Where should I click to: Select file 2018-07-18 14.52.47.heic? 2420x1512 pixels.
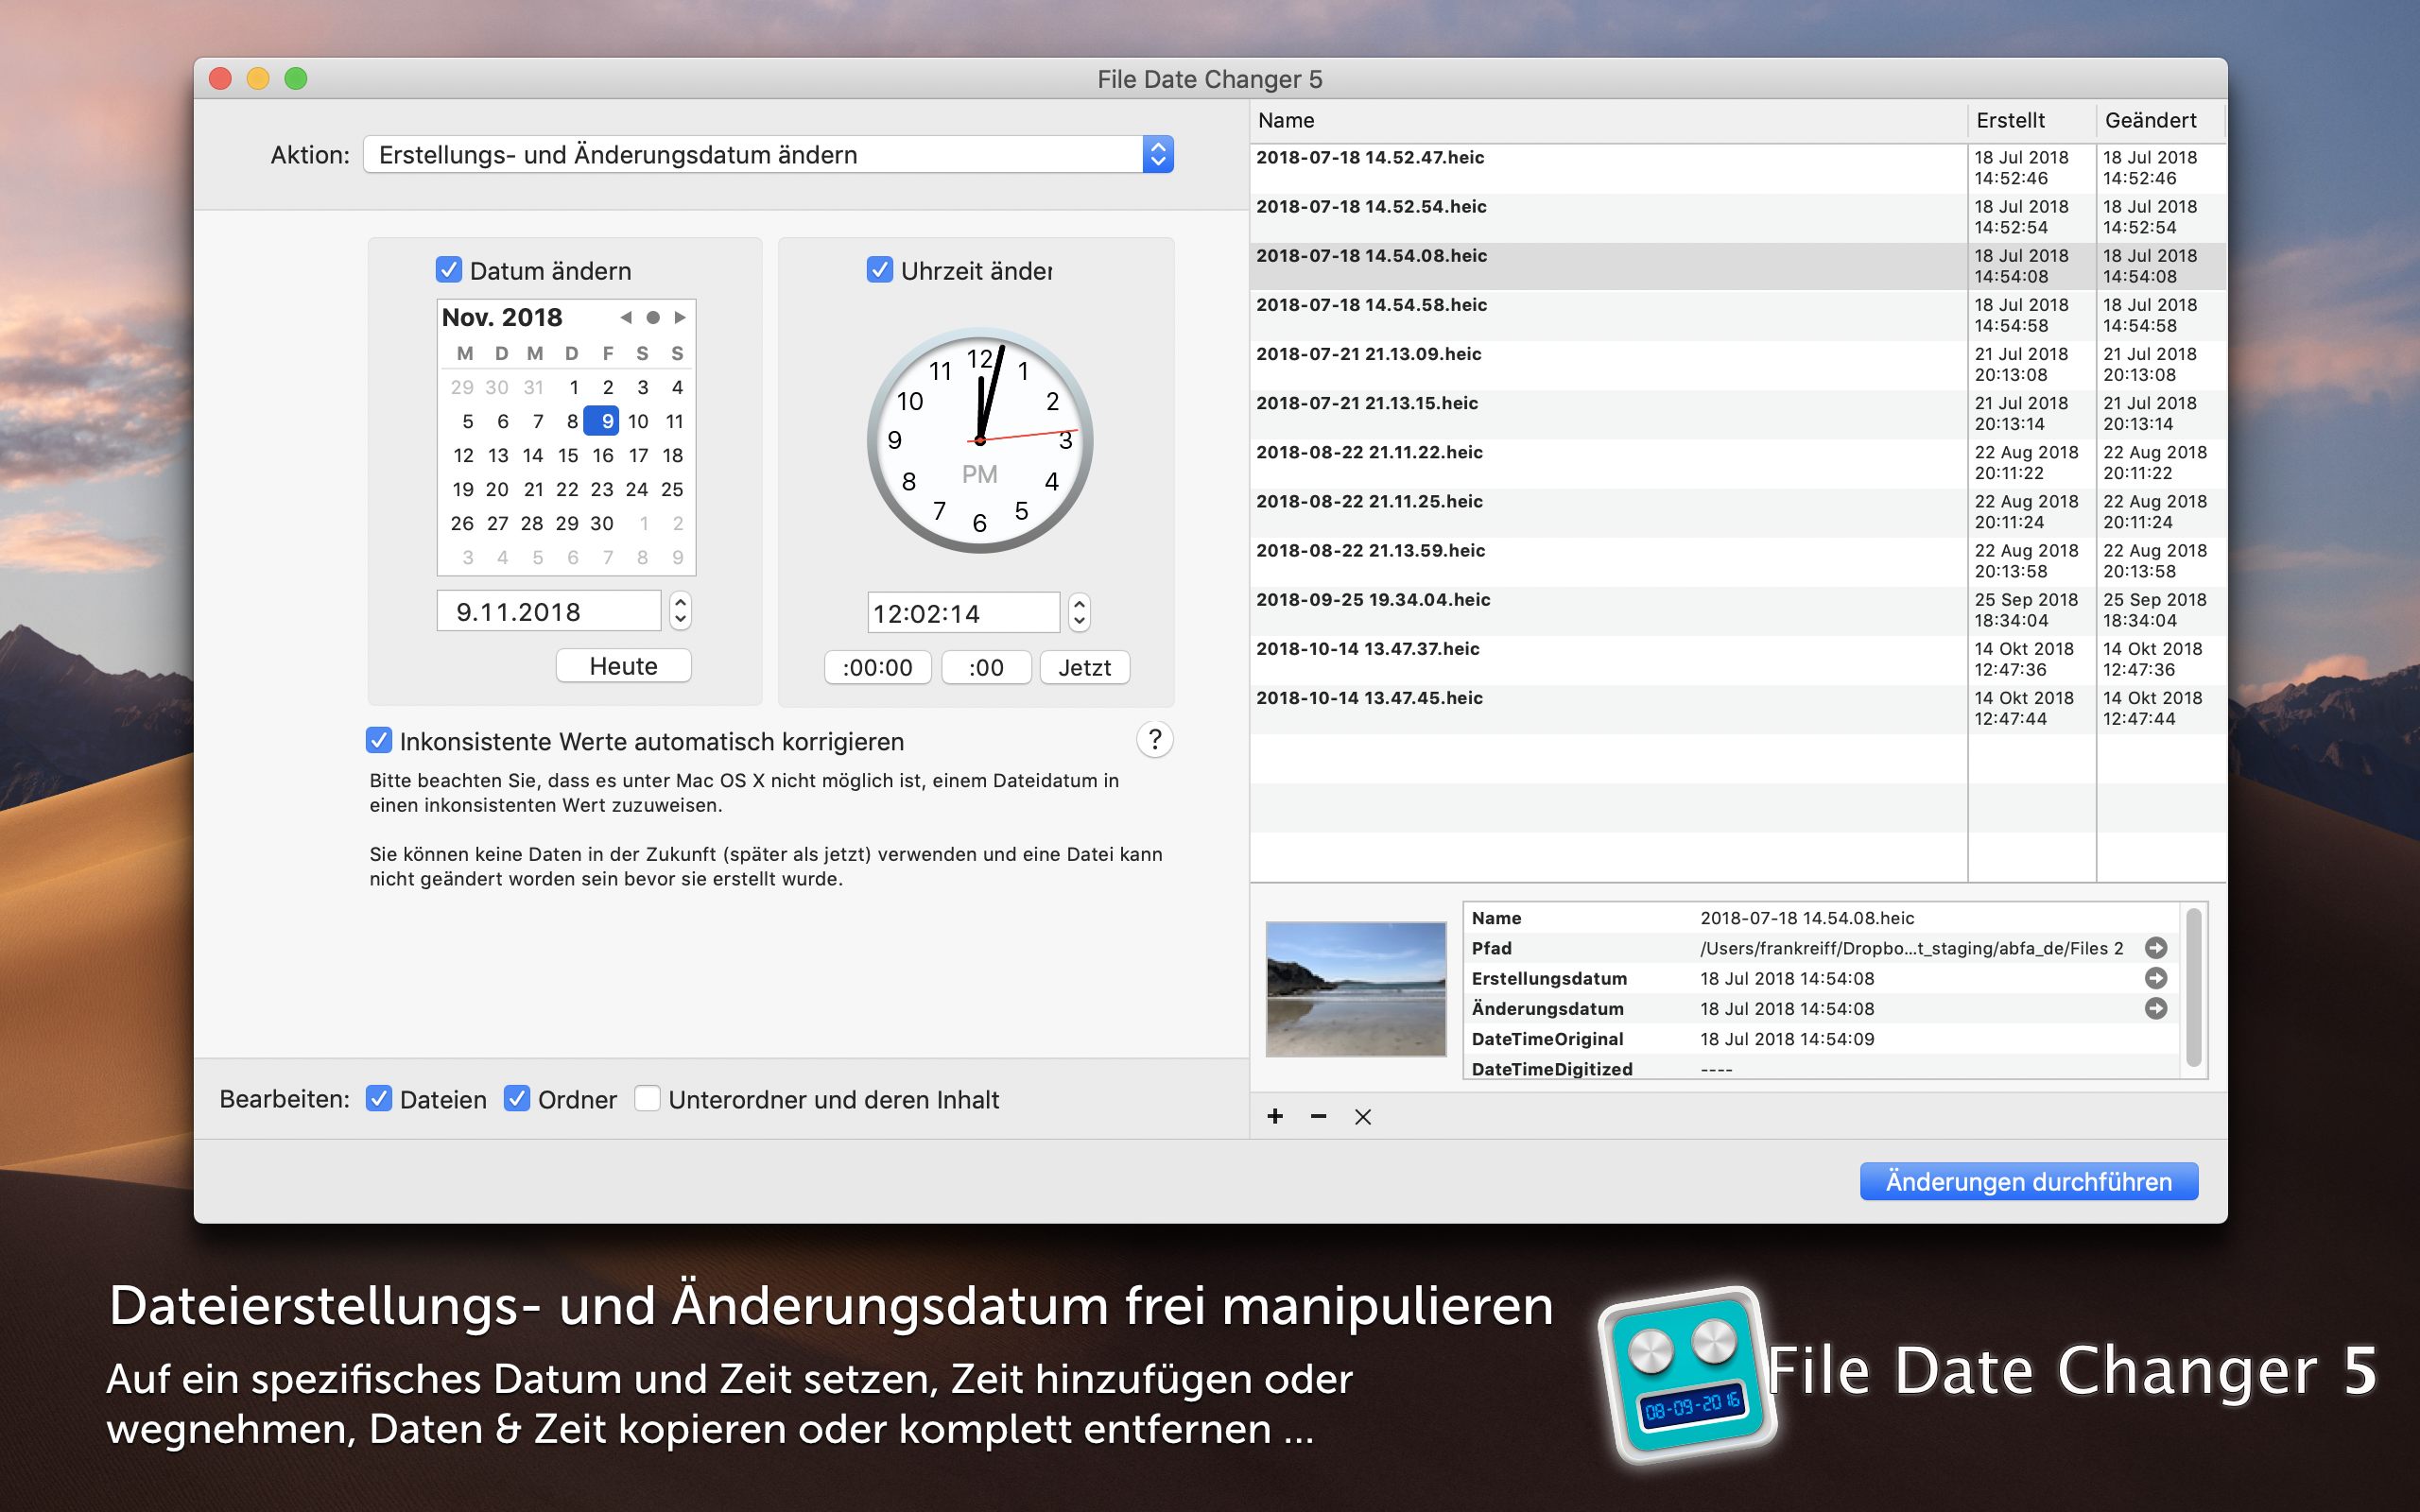click(1737, 168)
